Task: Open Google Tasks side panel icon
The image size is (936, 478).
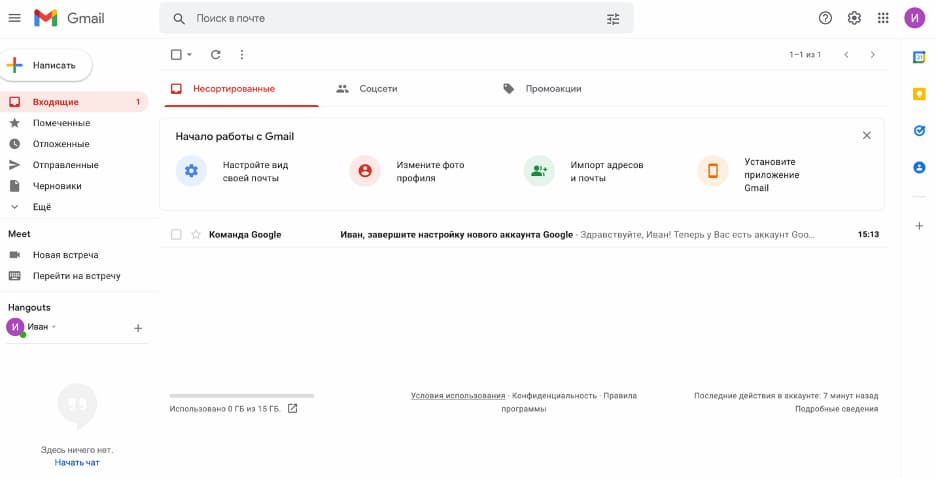Action: (x=919, y=131)
